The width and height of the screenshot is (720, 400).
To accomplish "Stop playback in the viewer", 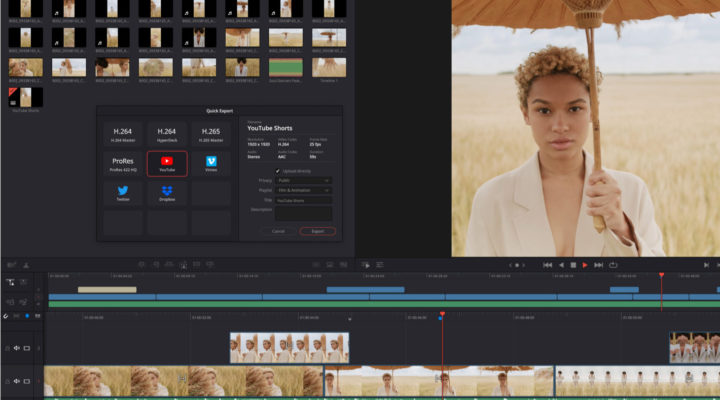I will pos(573,265).
